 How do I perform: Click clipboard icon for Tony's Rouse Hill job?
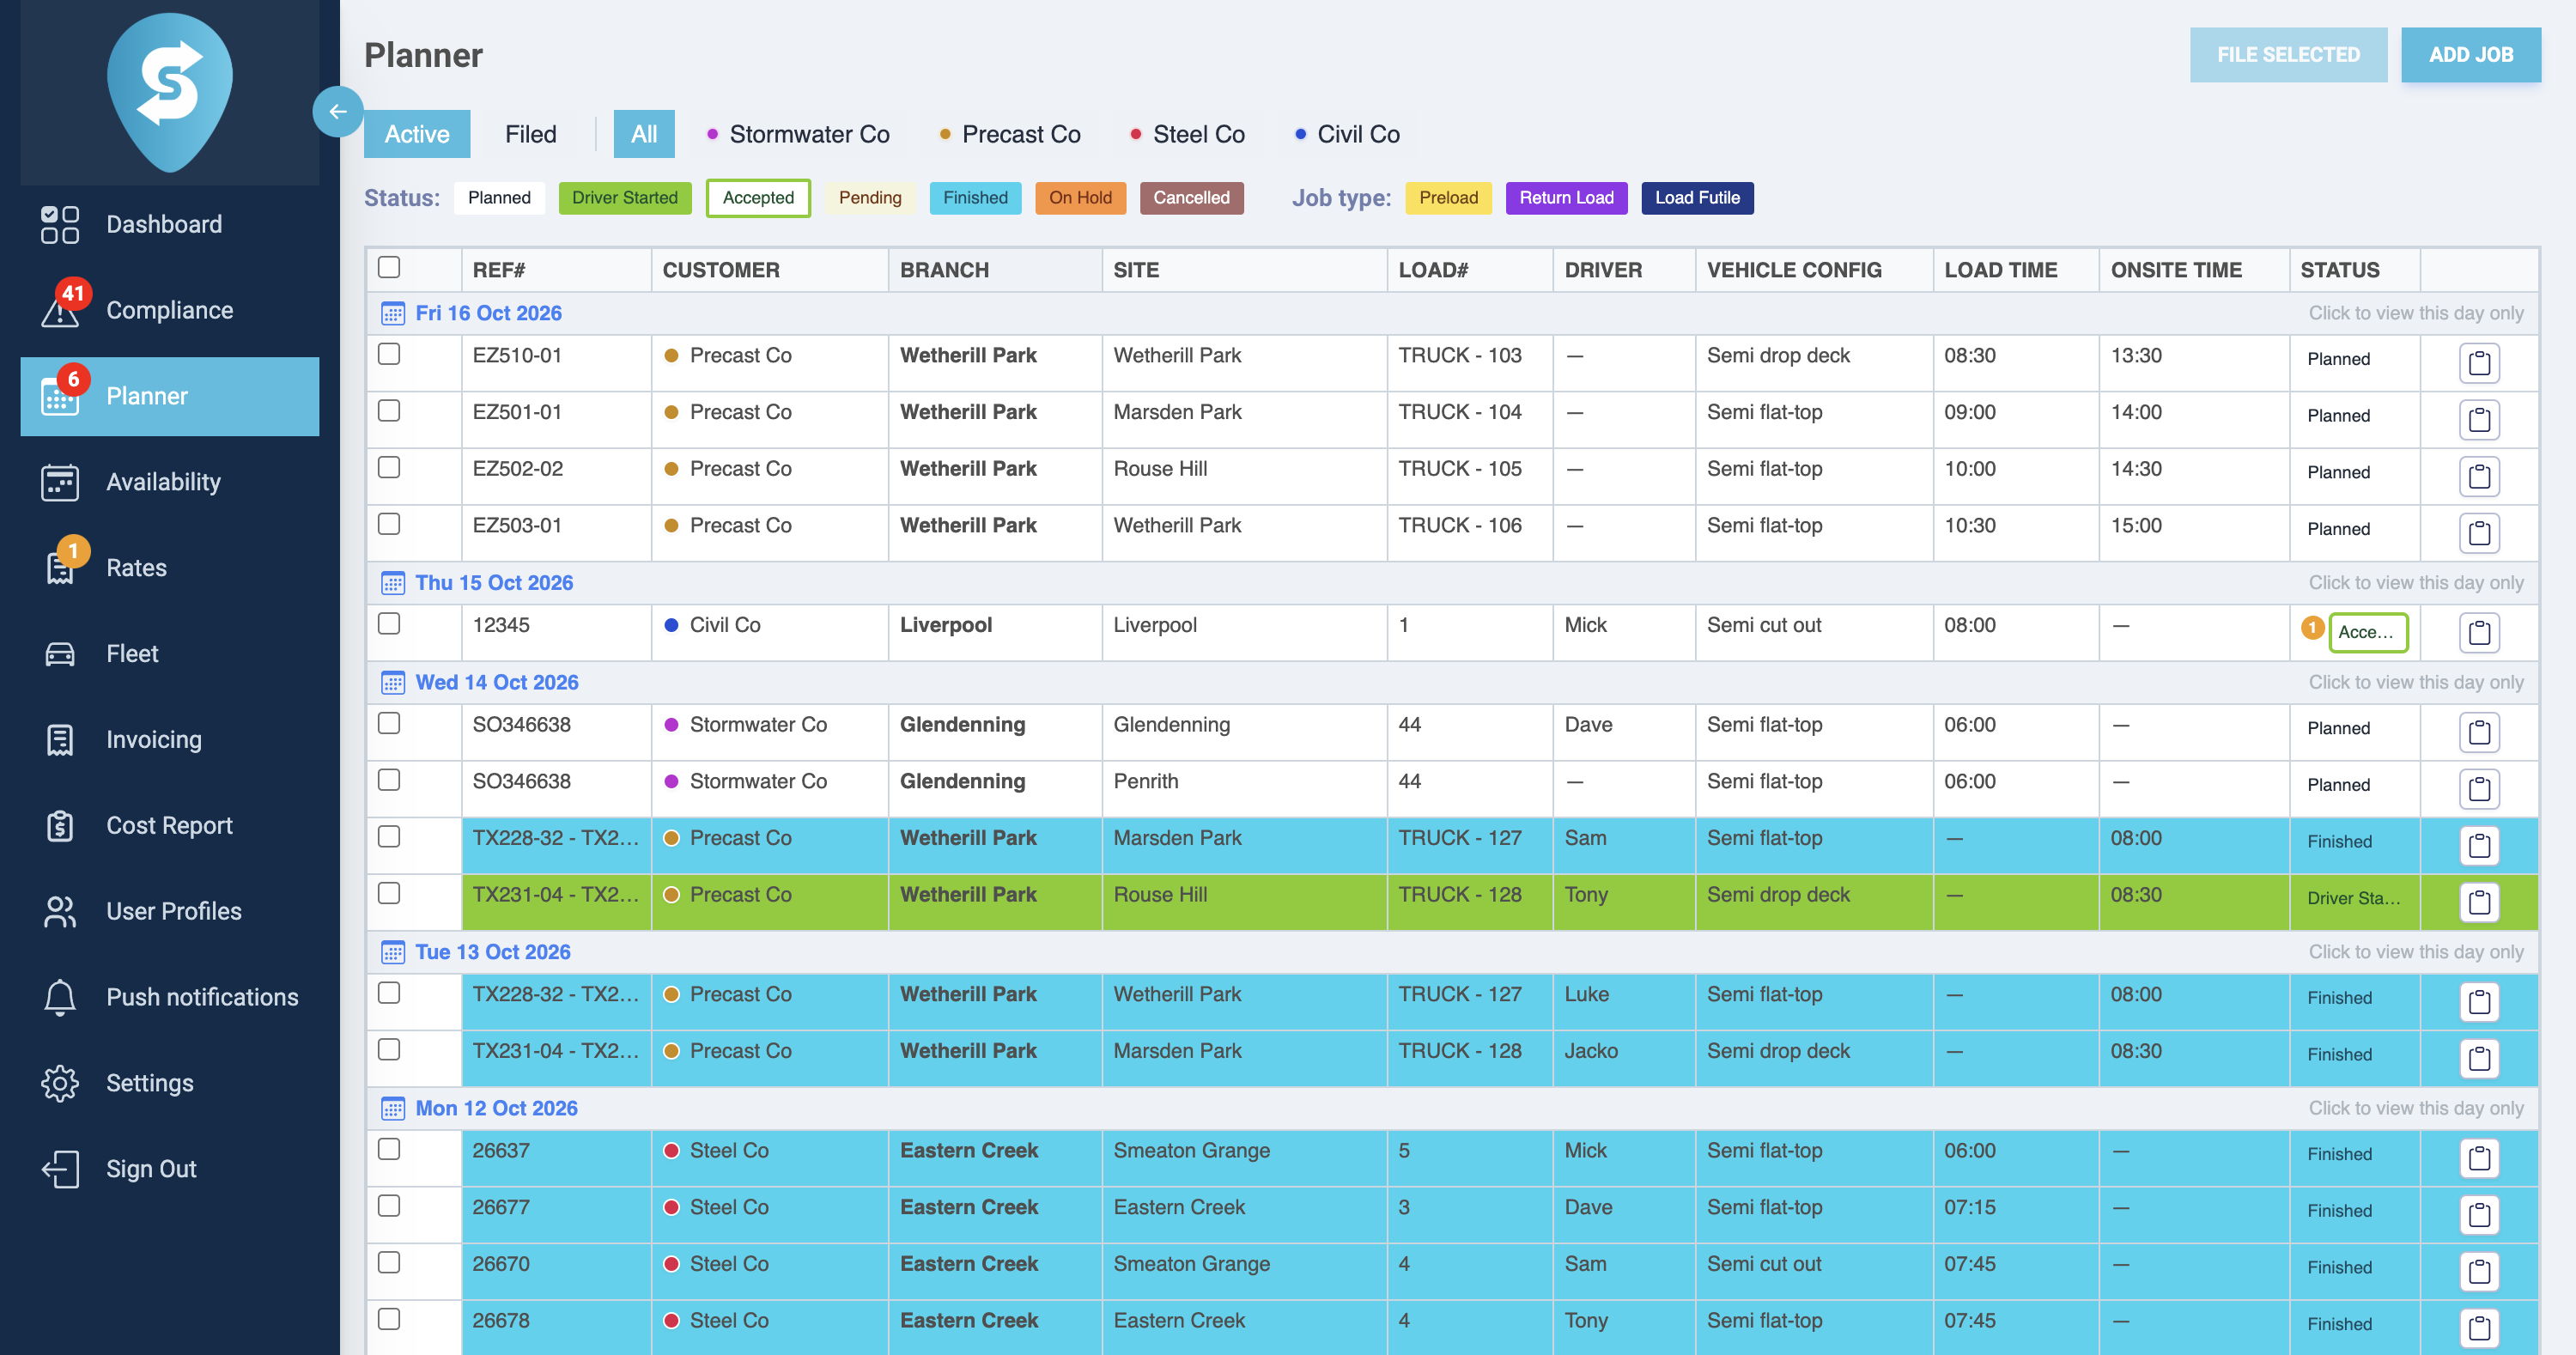2479,902
